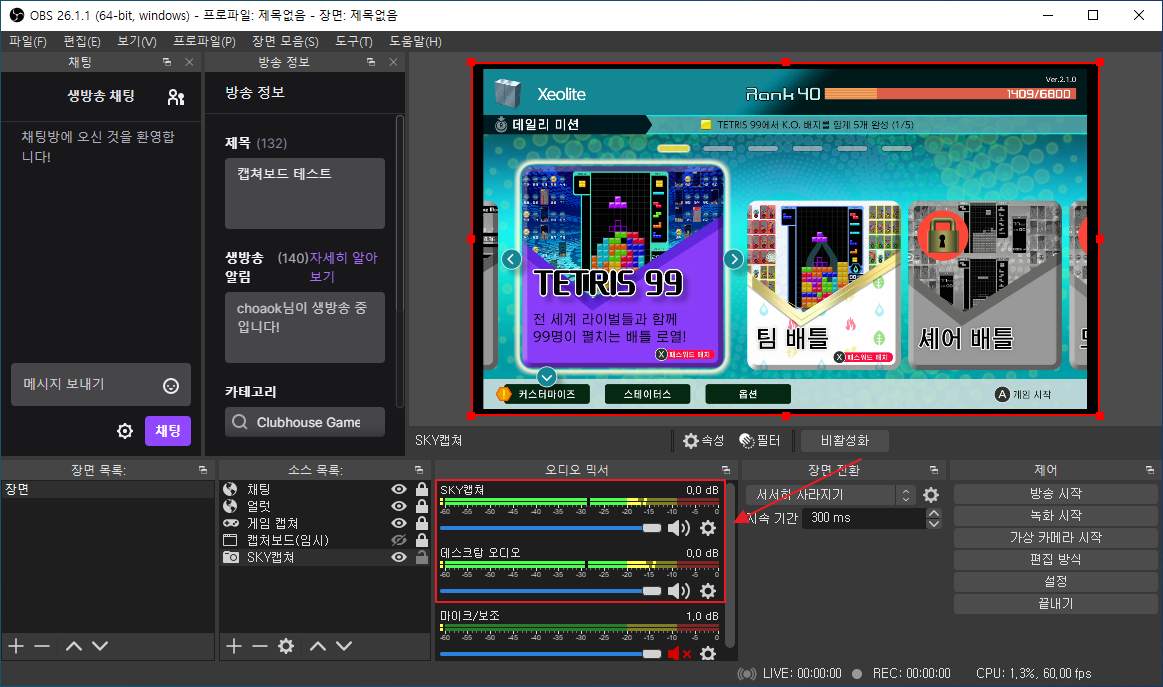Pop out the 장면 전환 dock

(934, 470)
